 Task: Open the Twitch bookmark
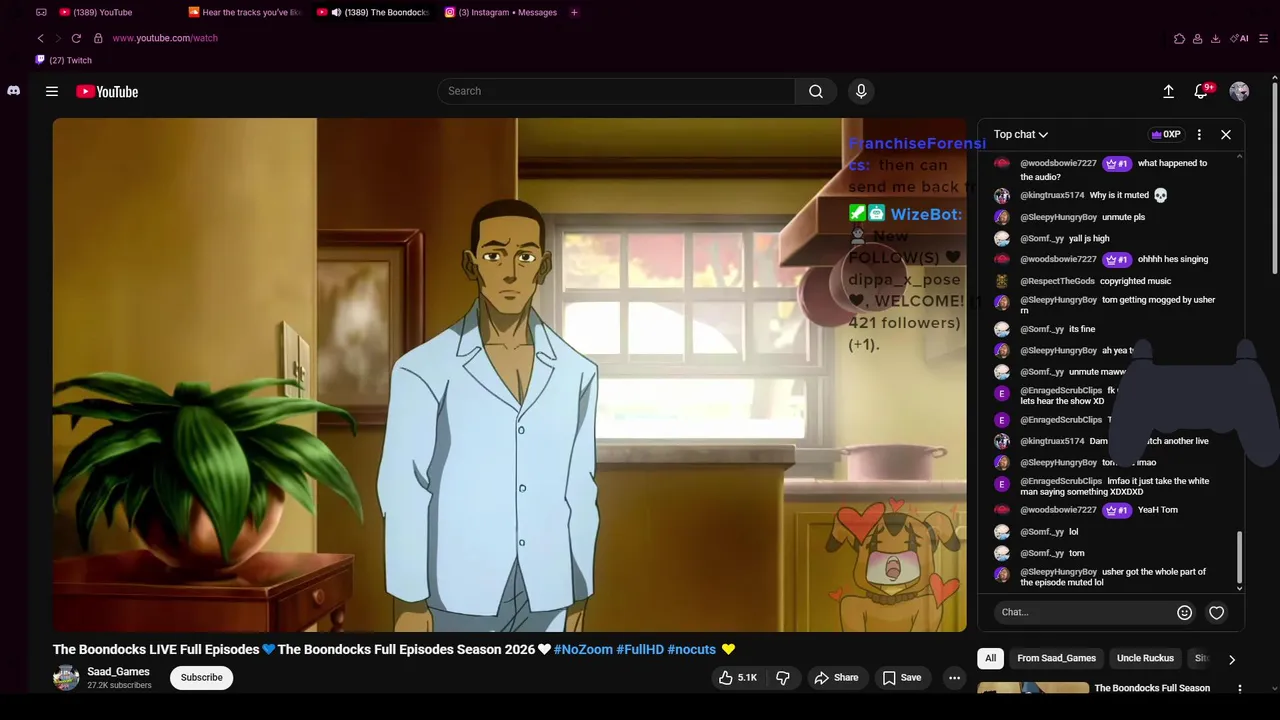pyautogui.click(x=64, y=60)
